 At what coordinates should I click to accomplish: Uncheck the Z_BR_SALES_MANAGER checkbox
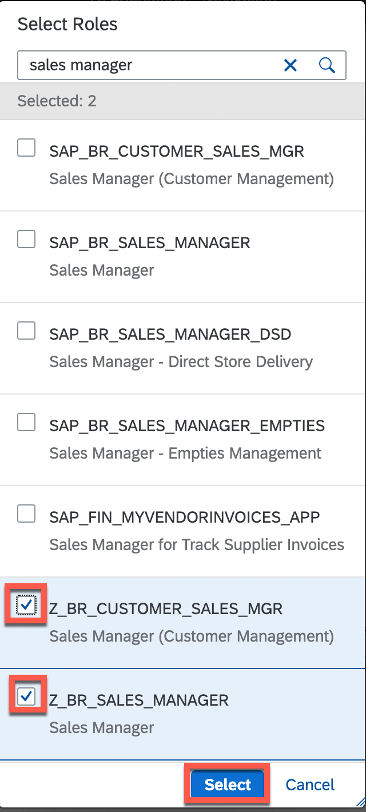[x=26, y=697]
